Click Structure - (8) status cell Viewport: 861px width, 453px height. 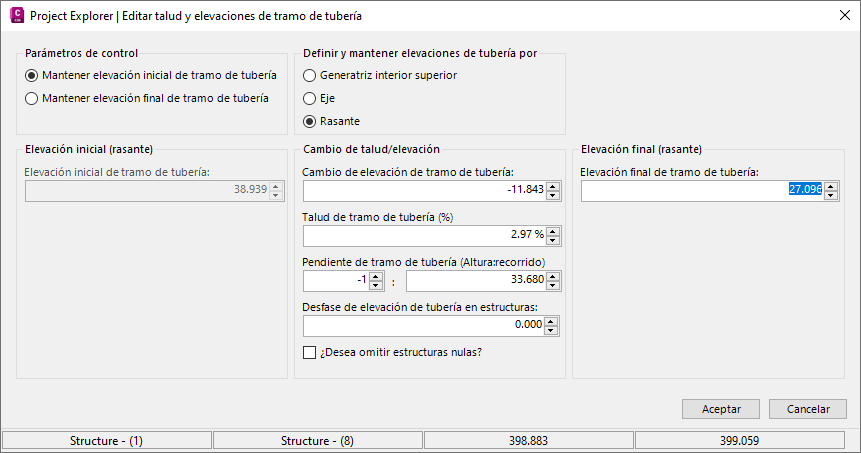pyautogui.click(x=317, y=440)
